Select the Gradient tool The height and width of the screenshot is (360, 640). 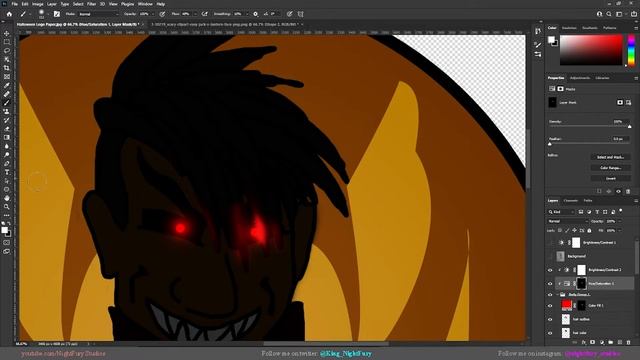(x=7, y=138)
